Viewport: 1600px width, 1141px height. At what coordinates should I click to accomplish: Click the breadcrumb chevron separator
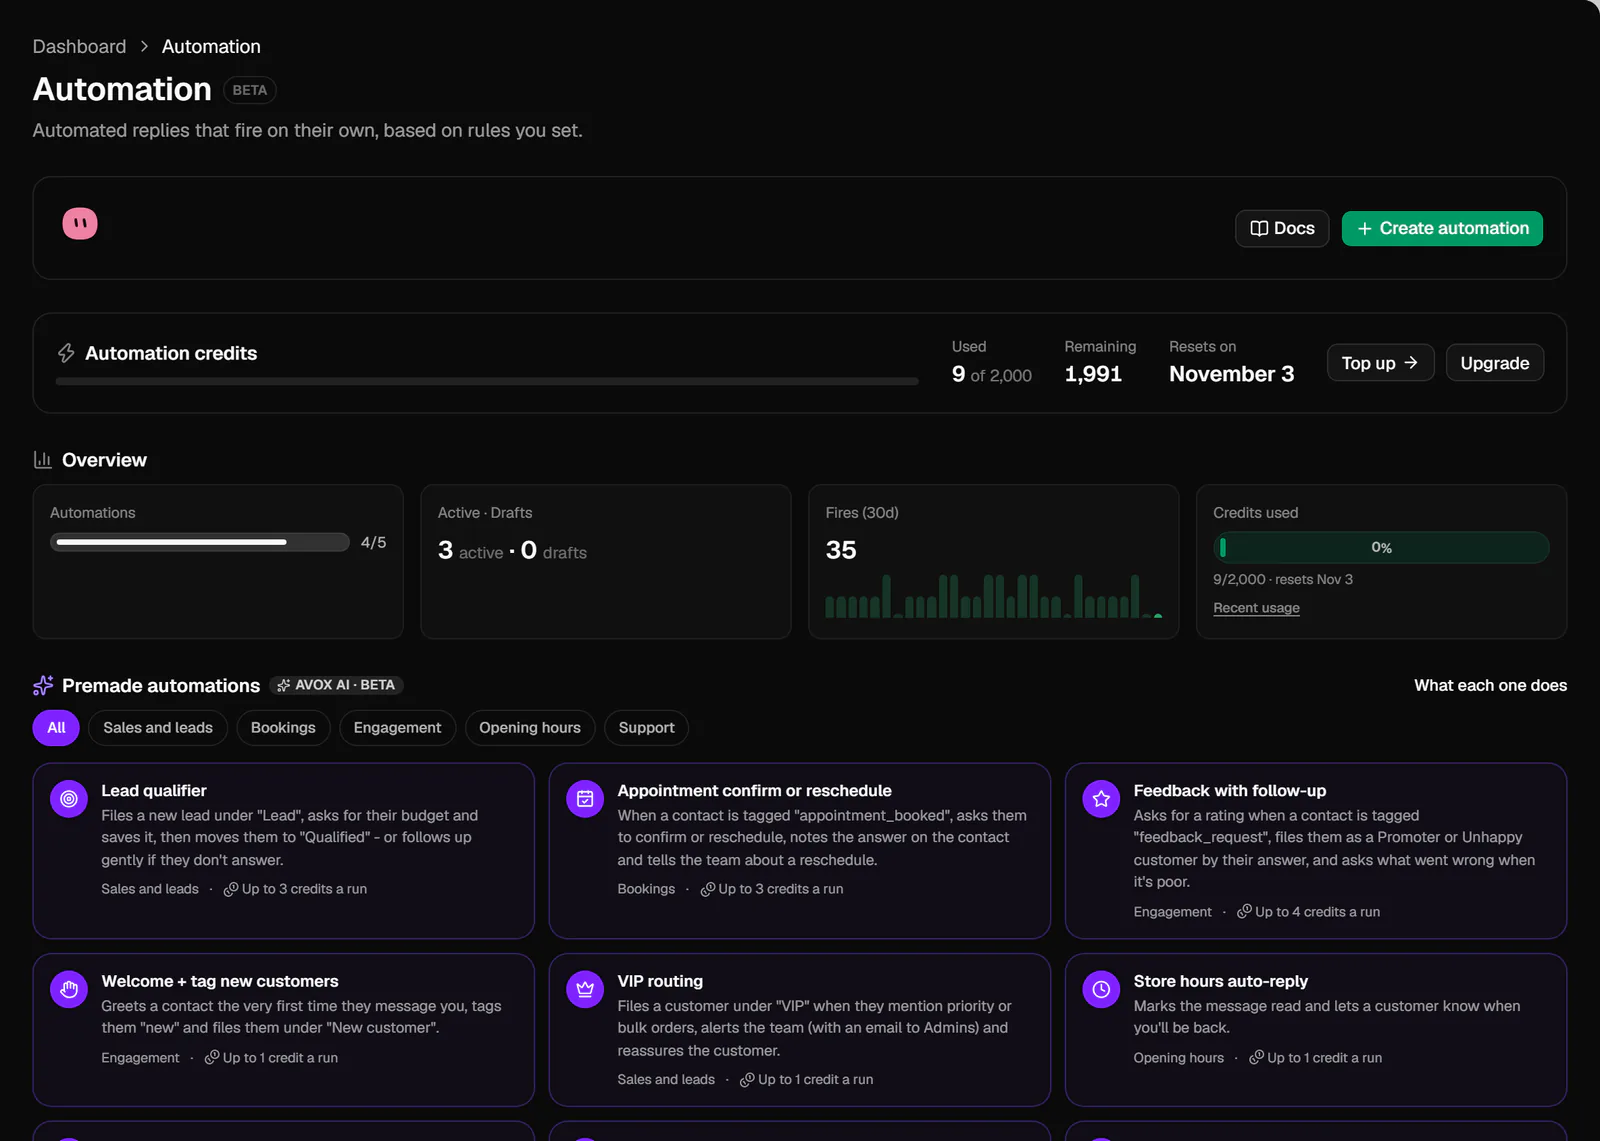coord(144,47)
